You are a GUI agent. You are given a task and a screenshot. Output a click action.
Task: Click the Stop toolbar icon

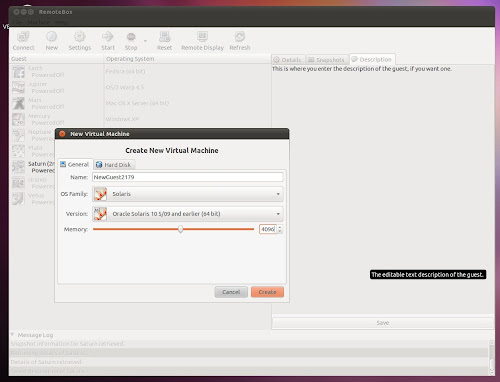click(x=131, y=37)
